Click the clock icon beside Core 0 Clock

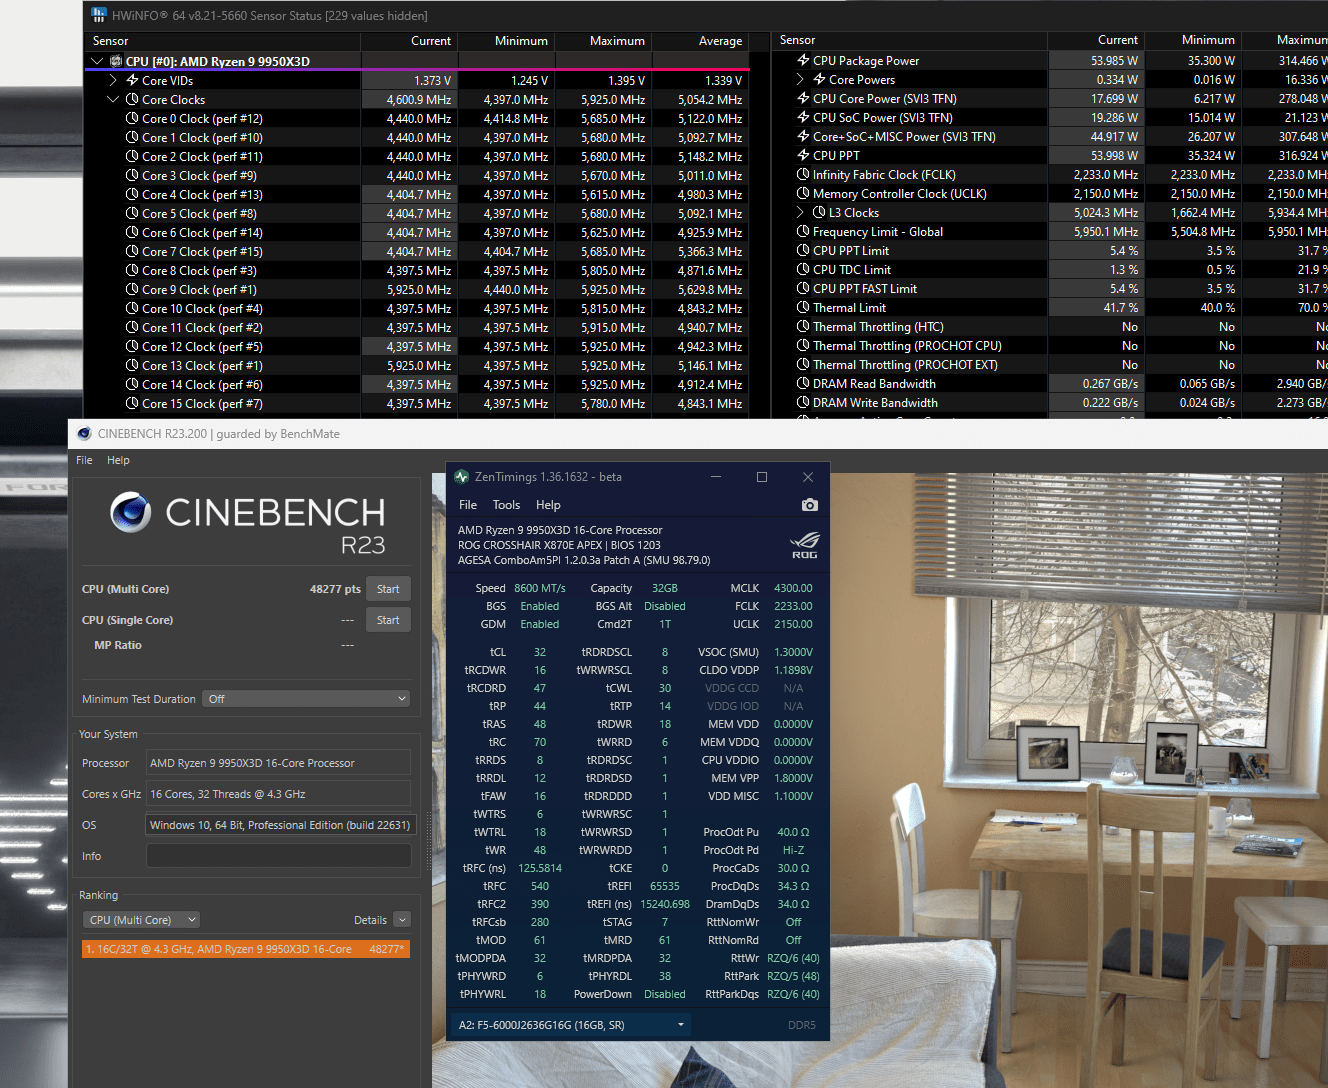[x=132, y=118]
